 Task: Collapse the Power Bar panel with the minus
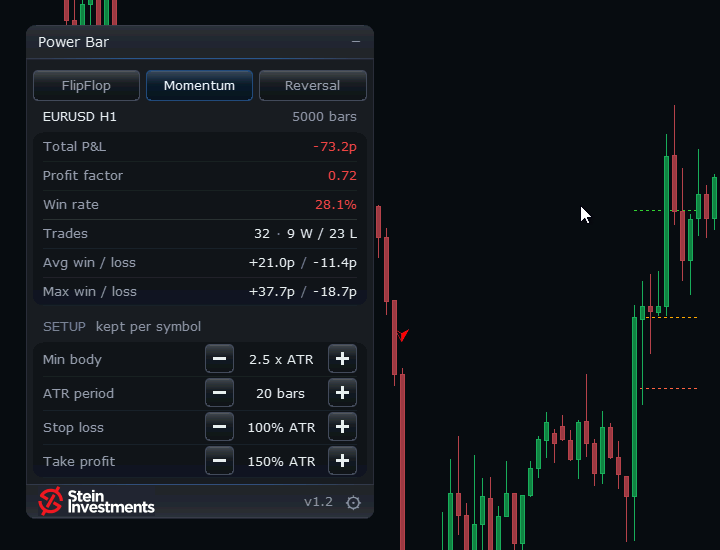pos(356,42)
